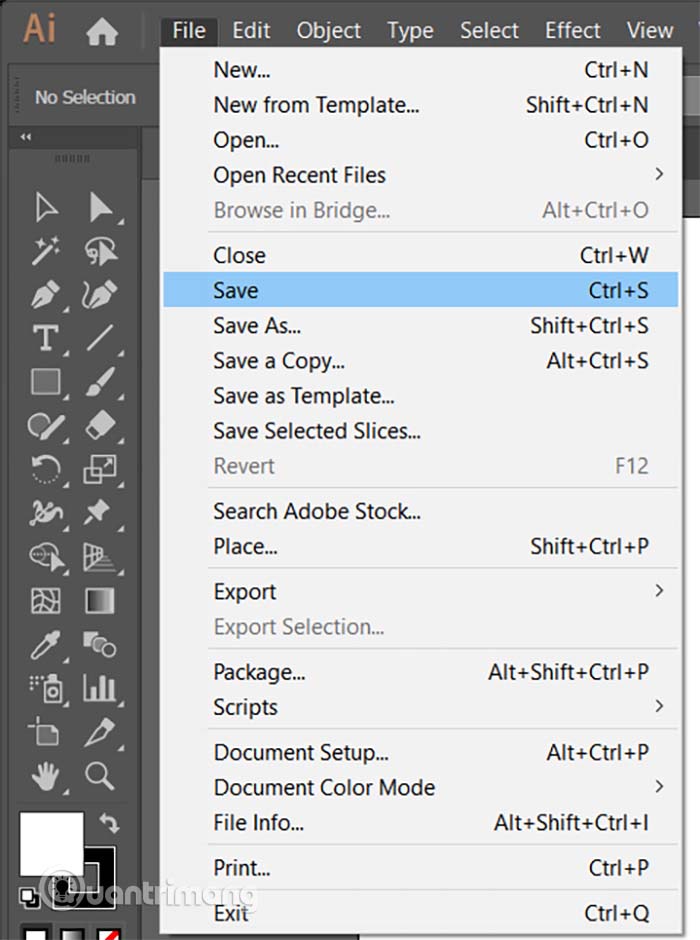Screen dimensions: 700x940
Task: Choose the Magic Wand tool
Action: coord(46,251)
